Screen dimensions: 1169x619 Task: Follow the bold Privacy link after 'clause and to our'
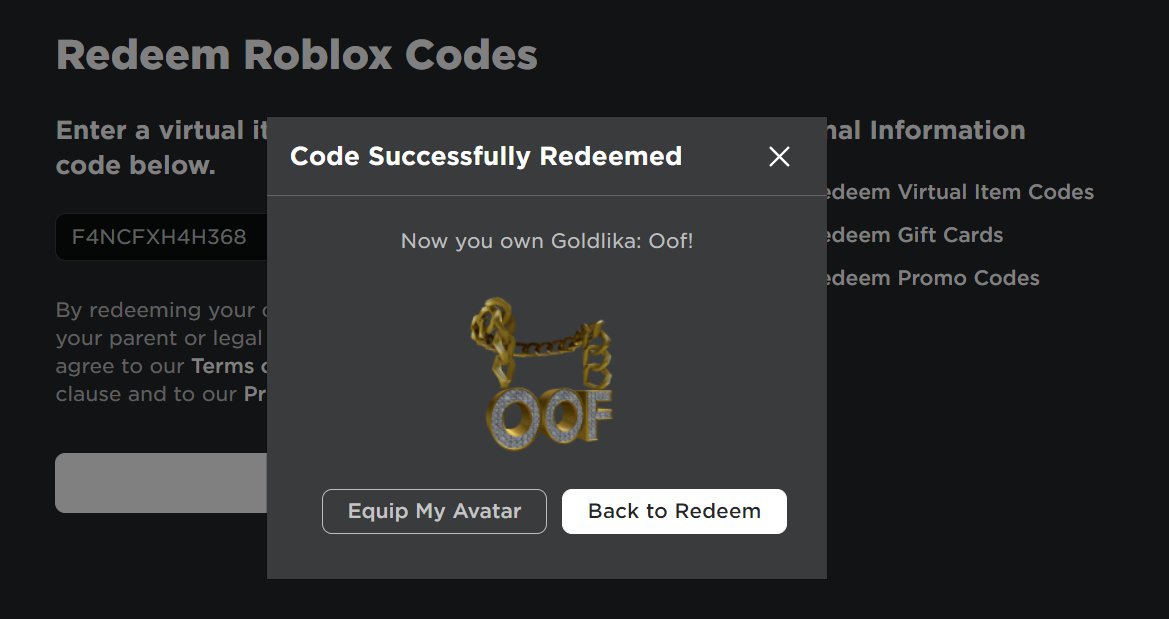255,394
